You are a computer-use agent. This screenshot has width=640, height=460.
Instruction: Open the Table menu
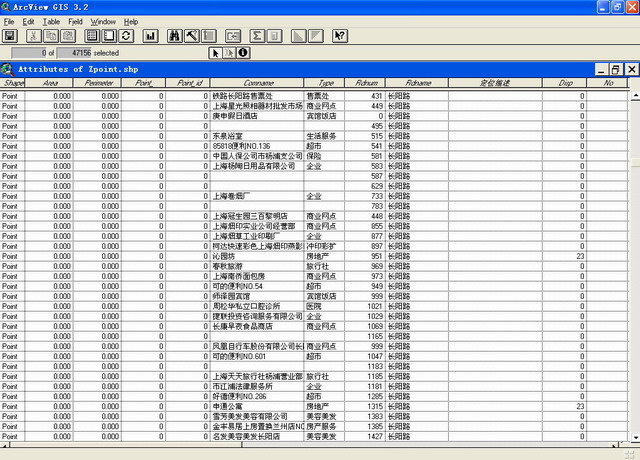tap(51, 22)
